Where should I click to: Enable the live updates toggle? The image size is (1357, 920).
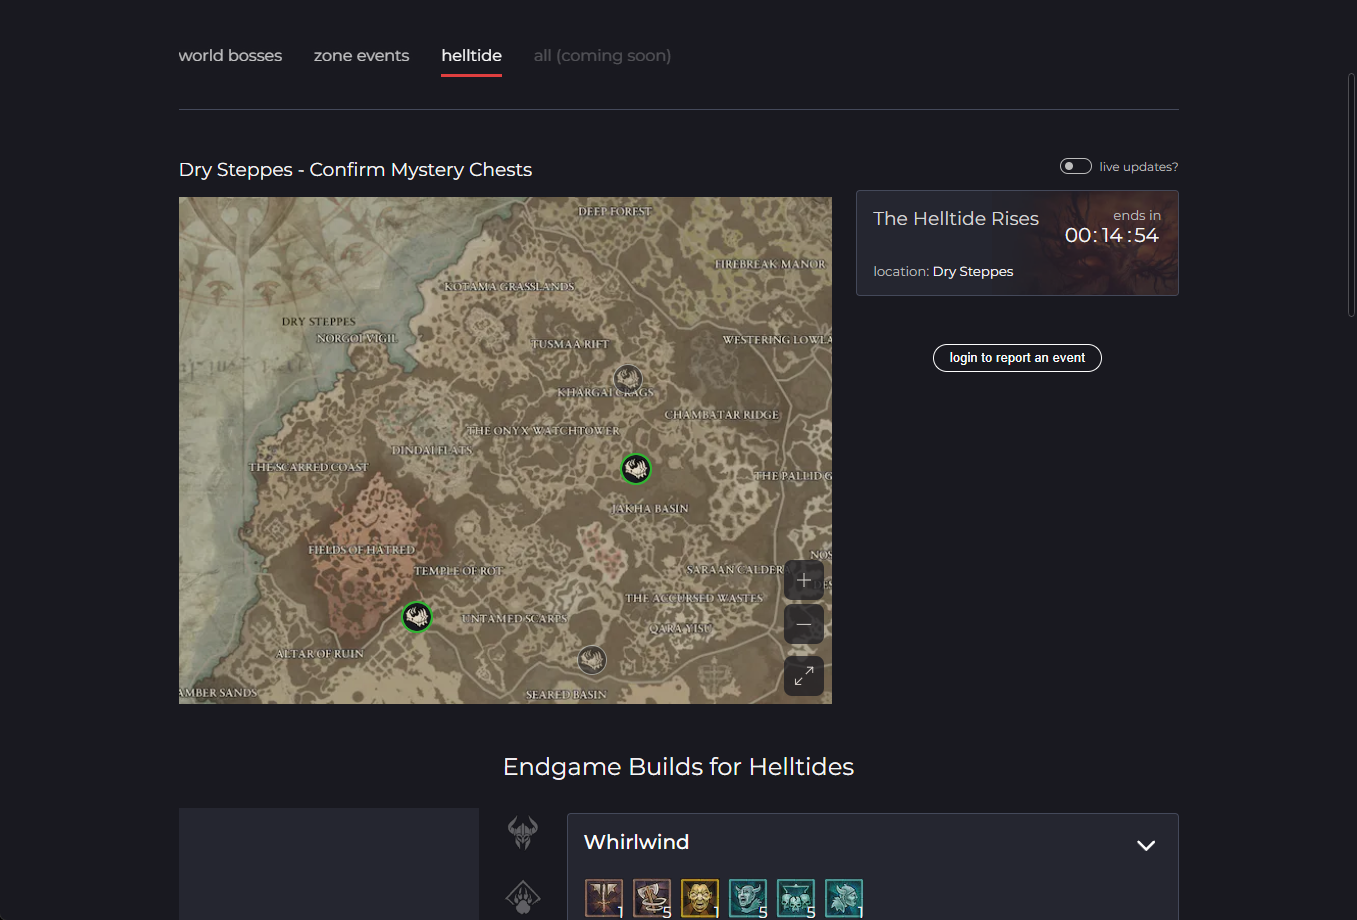(1076, 166)
